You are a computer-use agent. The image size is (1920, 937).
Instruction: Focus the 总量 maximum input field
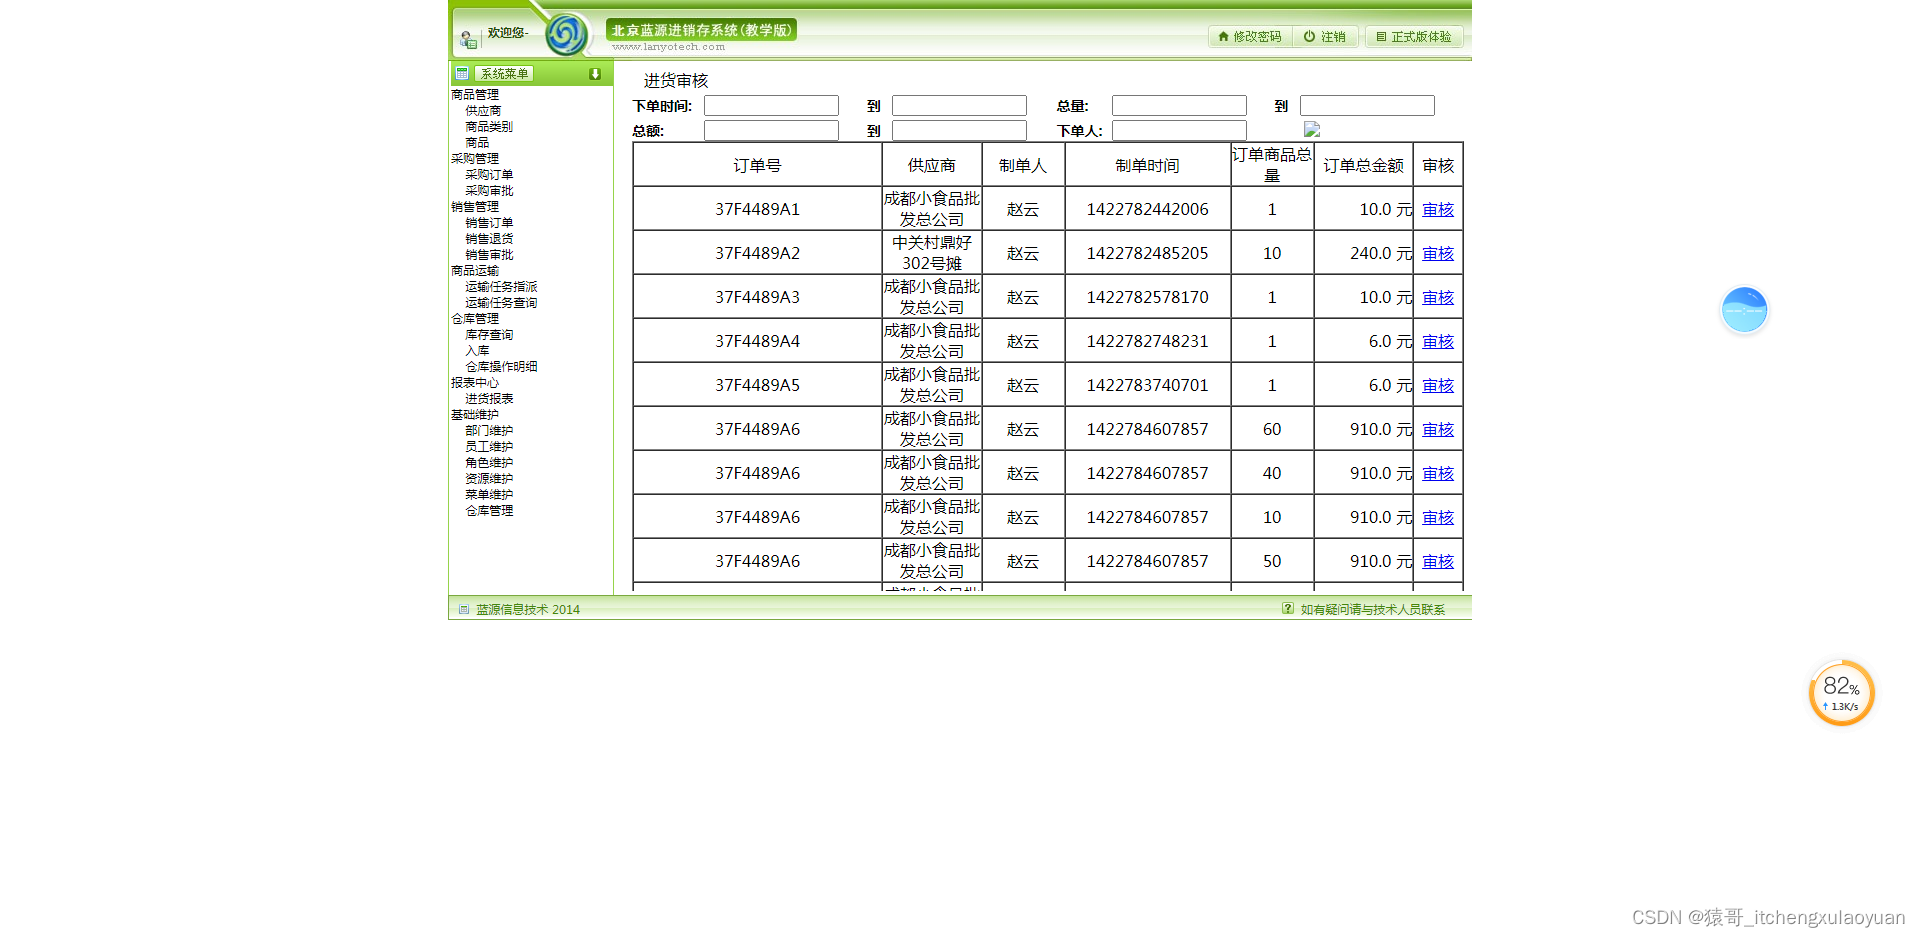(1367, 106)
